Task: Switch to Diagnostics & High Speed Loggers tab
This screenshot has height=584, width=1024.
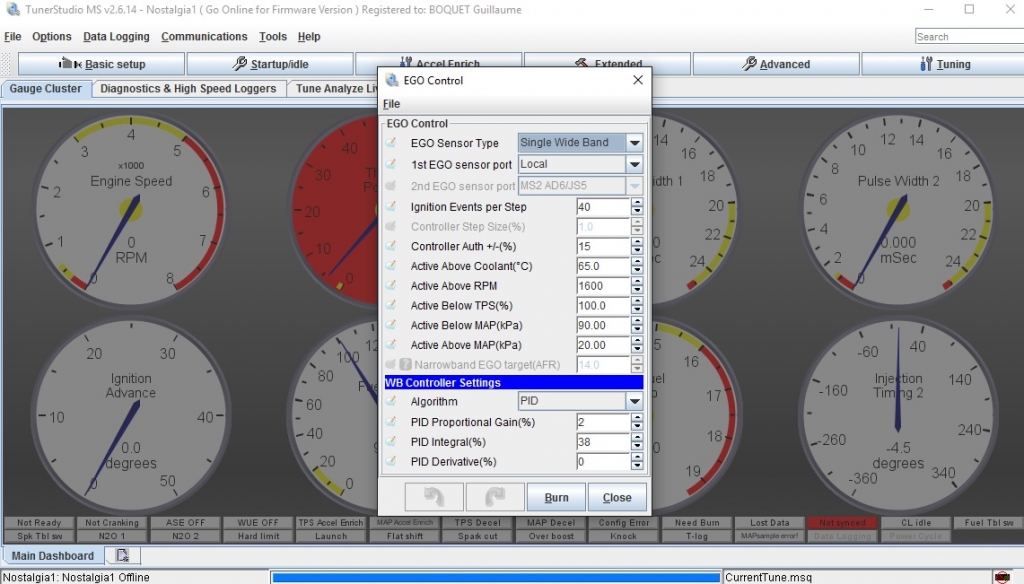Action: point(188,89)
